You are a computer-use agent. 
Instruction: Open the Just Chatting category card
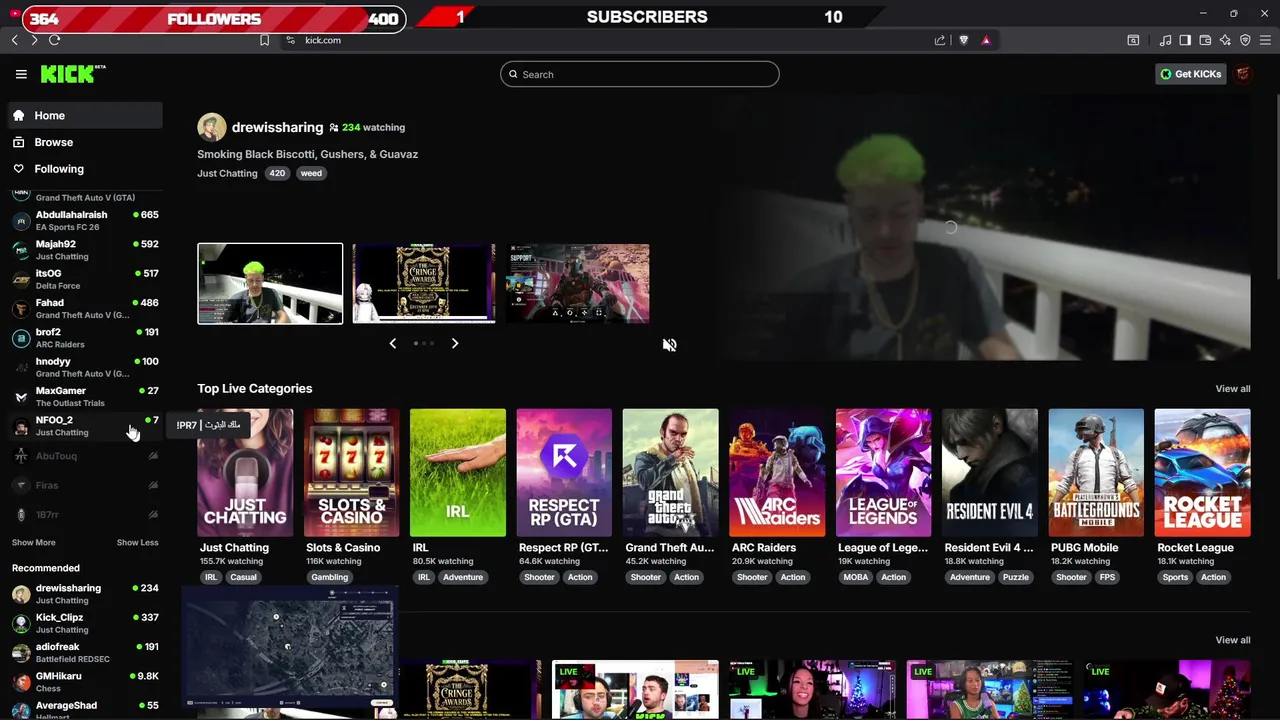pos(245,472)
